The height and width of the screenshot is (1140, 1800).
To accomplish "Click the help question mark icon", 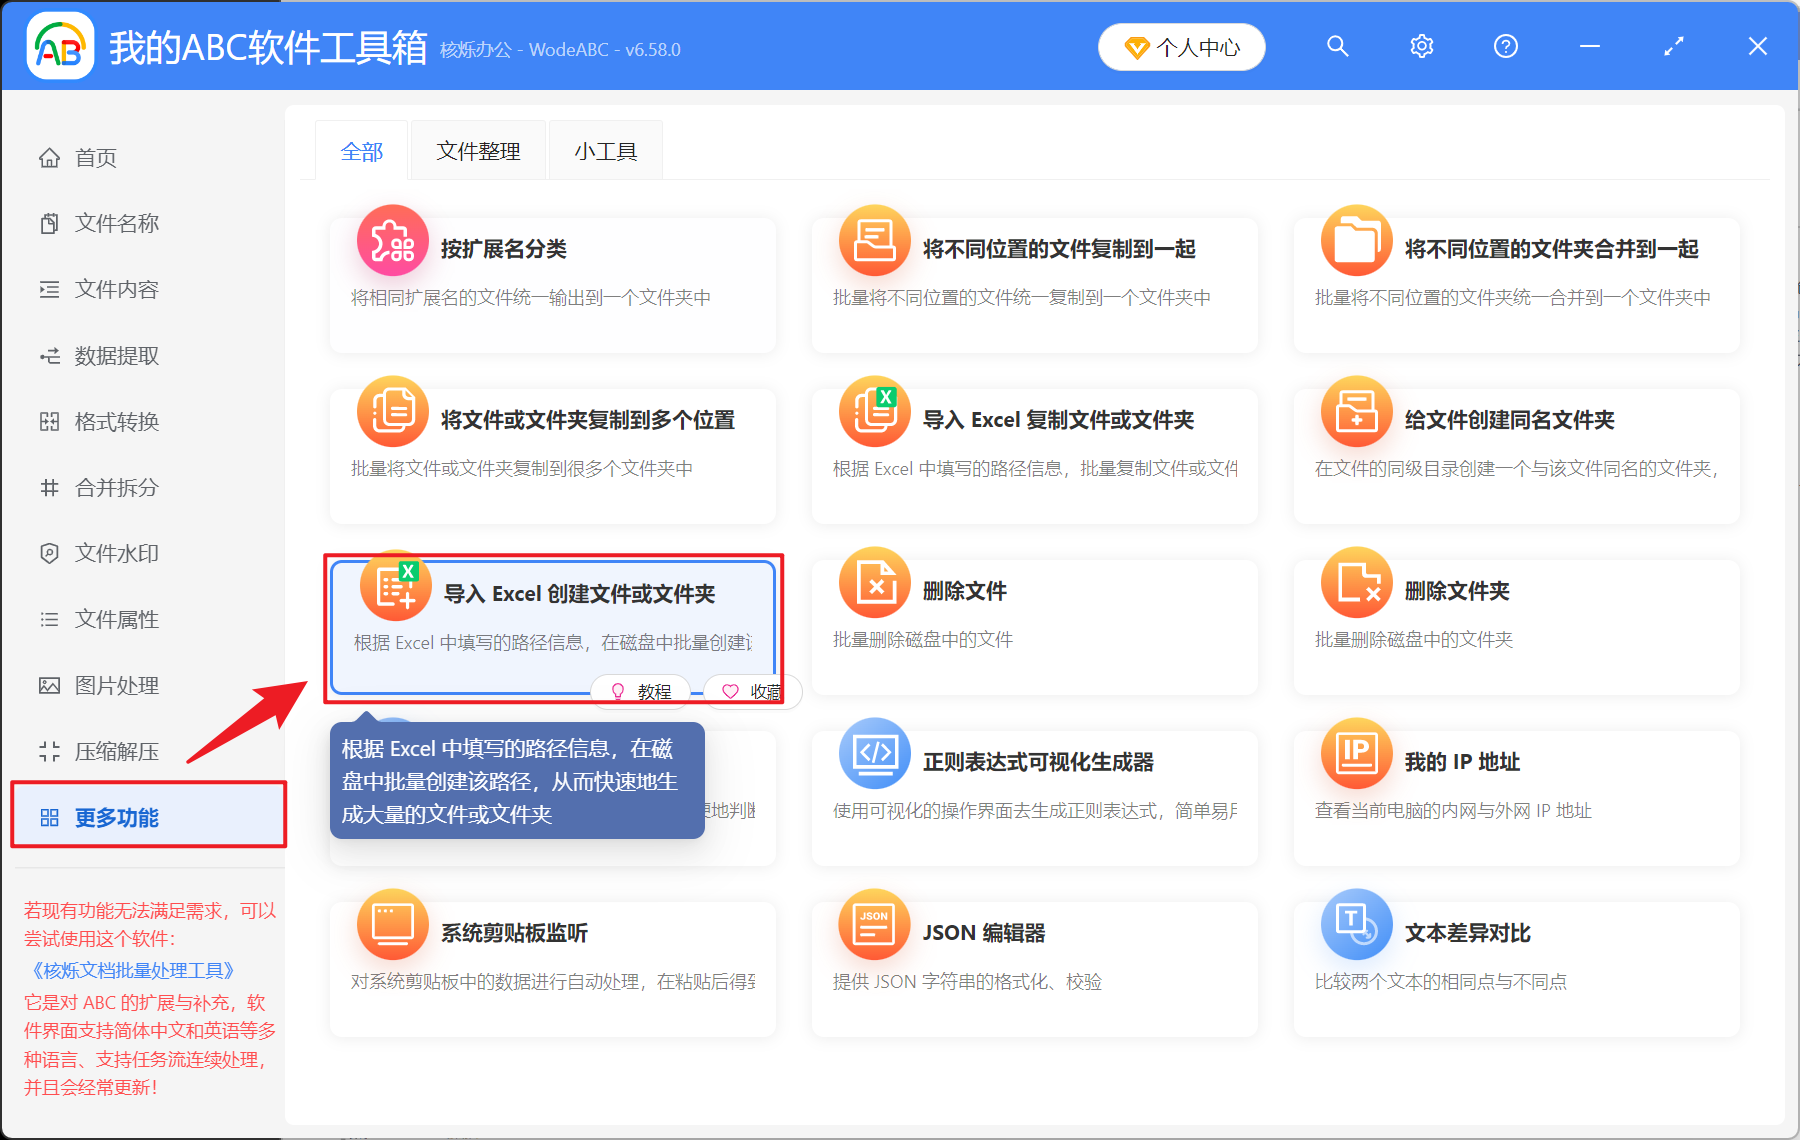I will pos(1505,46).
